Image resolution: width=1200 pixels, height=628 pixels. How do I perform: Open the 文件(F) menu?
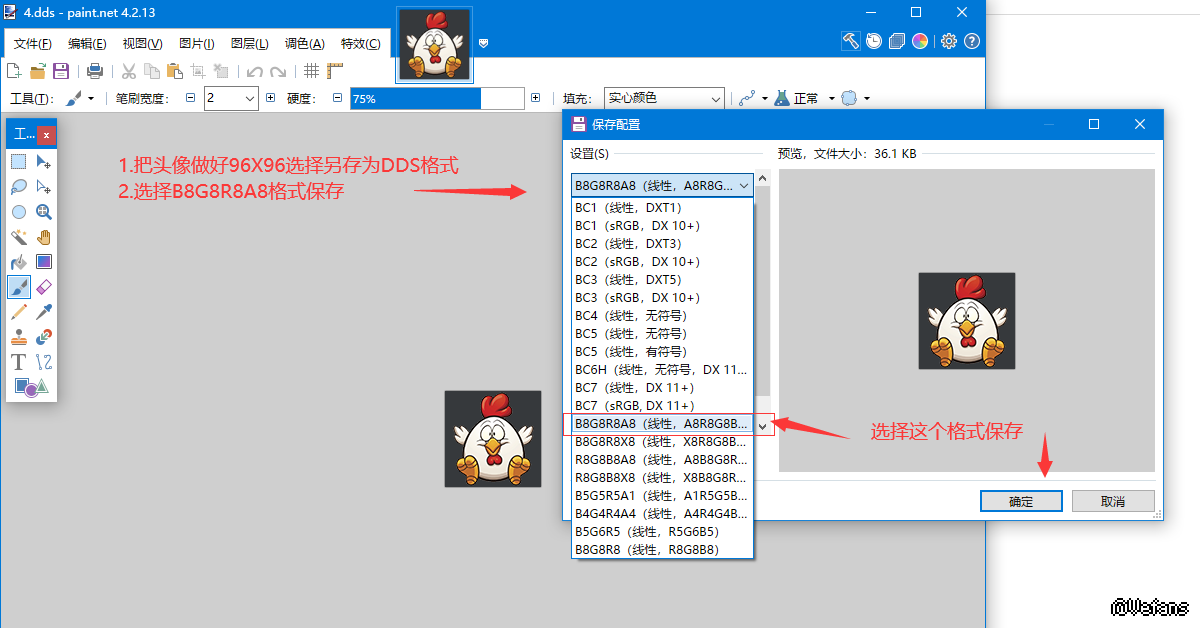pos(33,44)
